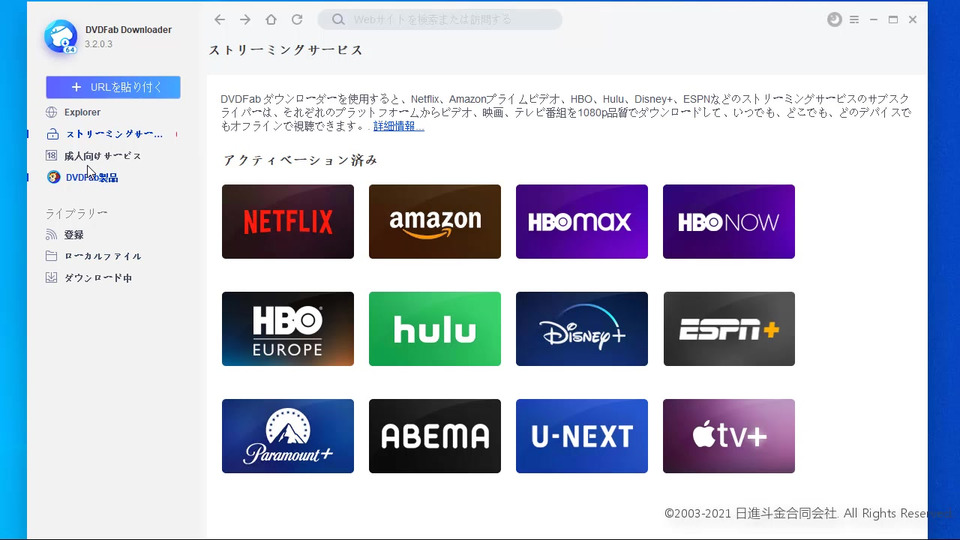Open the HBO Max service tile

582,222
